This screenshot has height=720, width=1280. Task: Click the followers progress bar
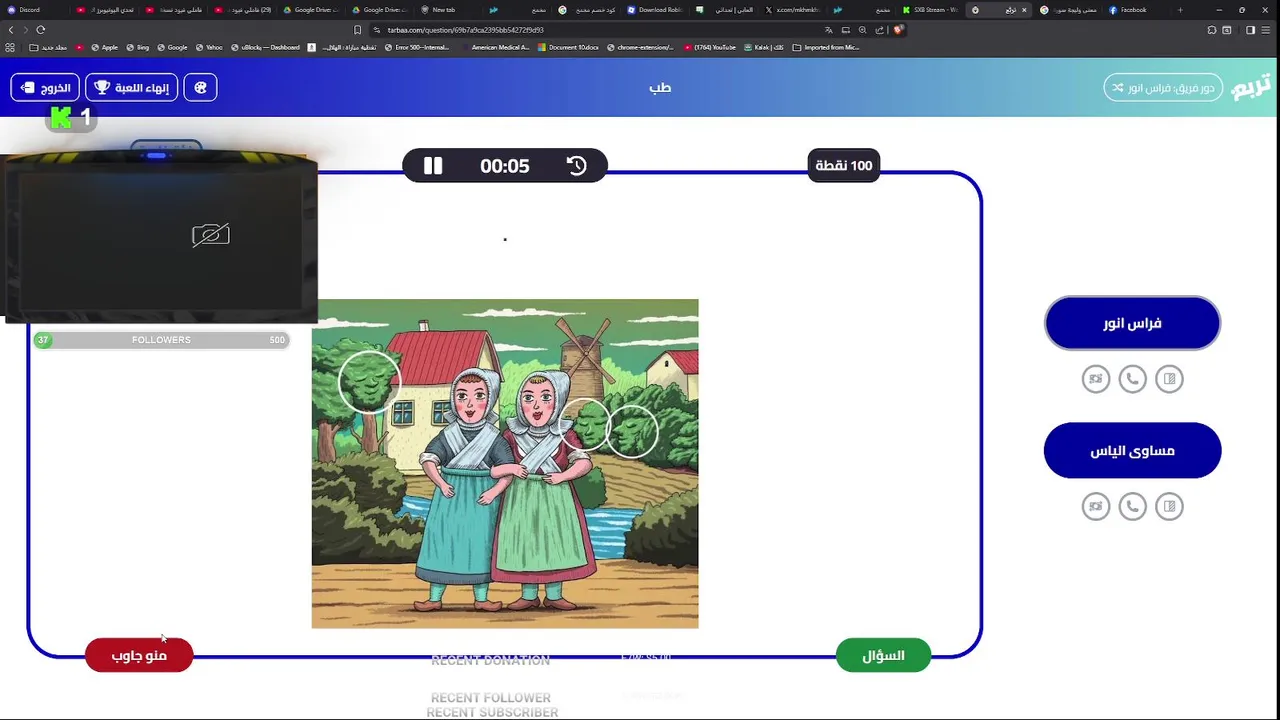161,340
